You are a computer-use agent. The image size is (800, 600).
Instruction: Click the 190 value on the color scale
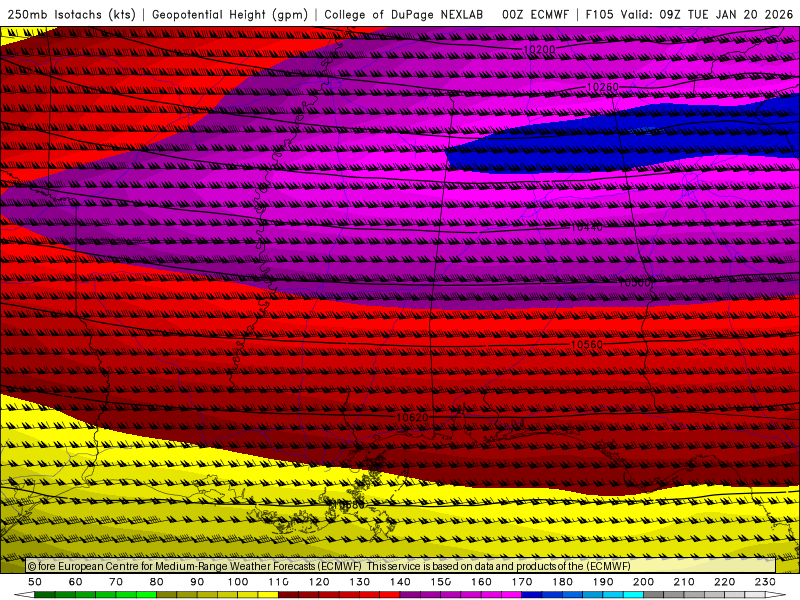tap(603, 582)
